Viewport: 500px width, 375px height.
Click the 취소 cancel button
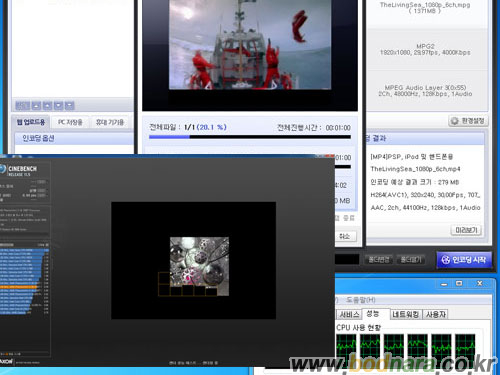click(345, 236)
